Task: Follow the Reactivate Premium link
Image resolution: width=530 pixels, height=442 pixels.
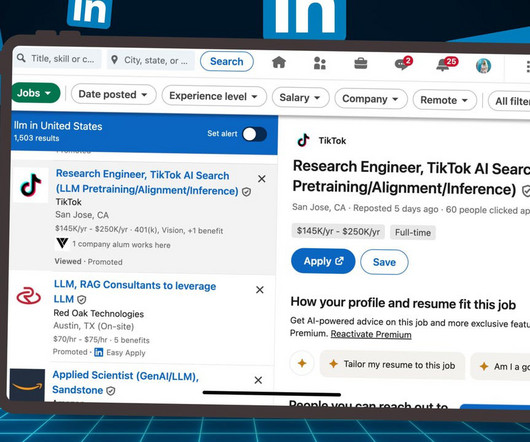Action: (371, 334)
